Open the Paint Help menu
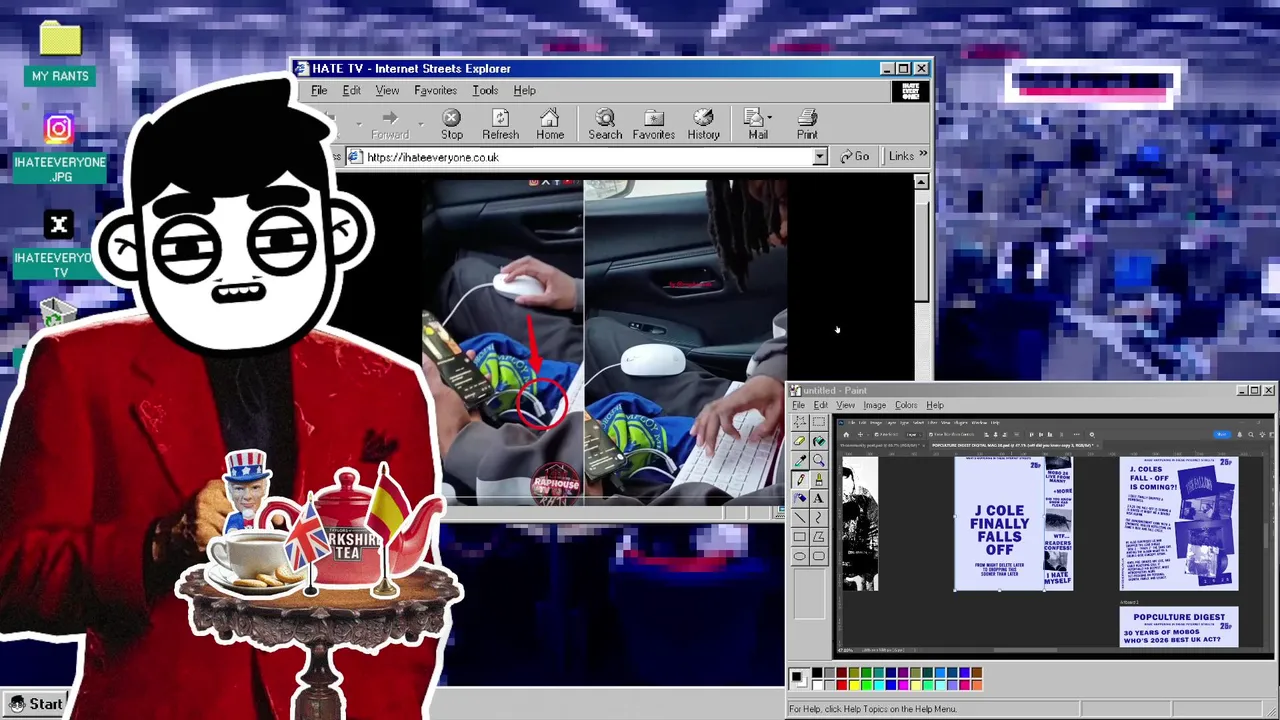 (x=934, y=405)
